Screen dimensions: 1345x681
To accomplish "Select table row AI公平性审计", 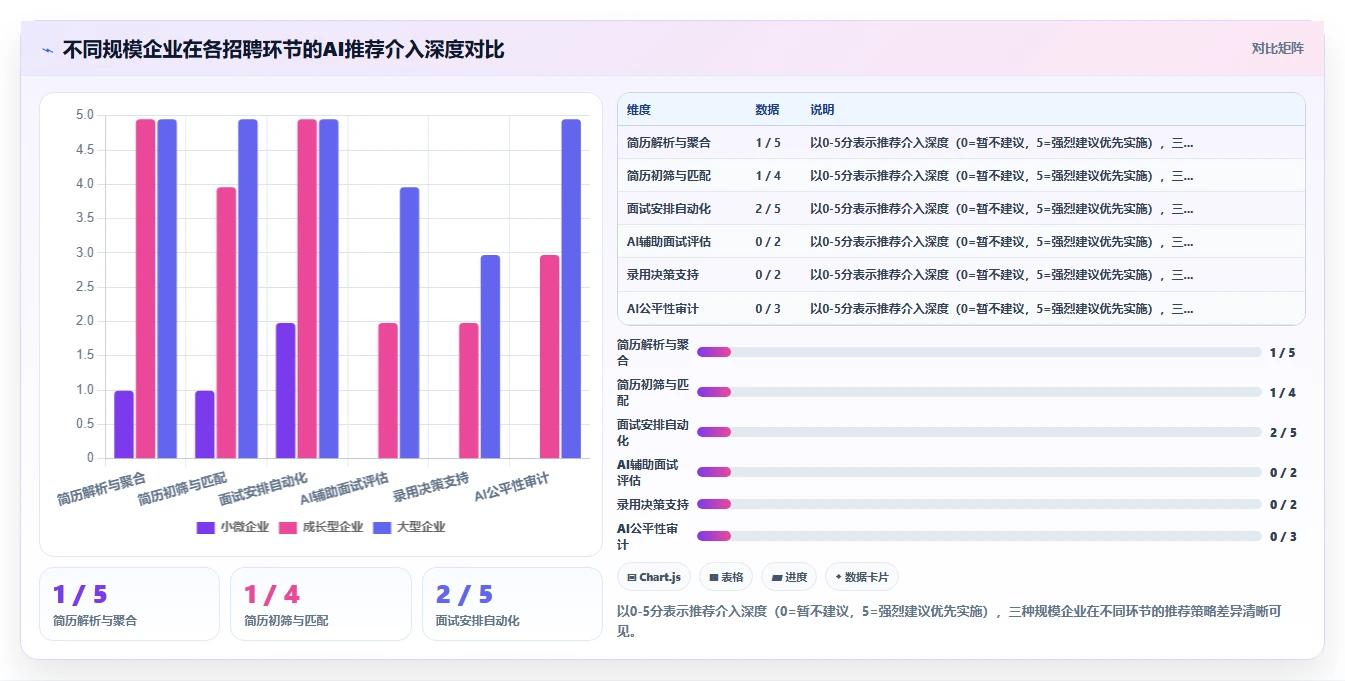I will (x=961, y=308).
